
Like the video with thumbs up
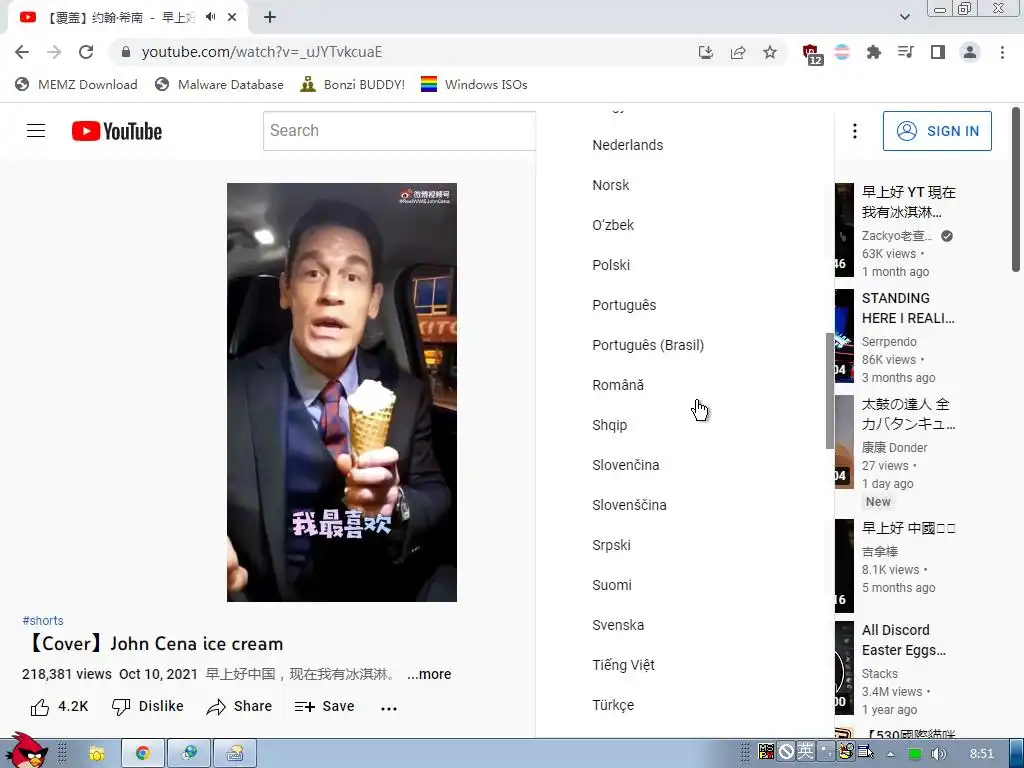click(59, 707)
